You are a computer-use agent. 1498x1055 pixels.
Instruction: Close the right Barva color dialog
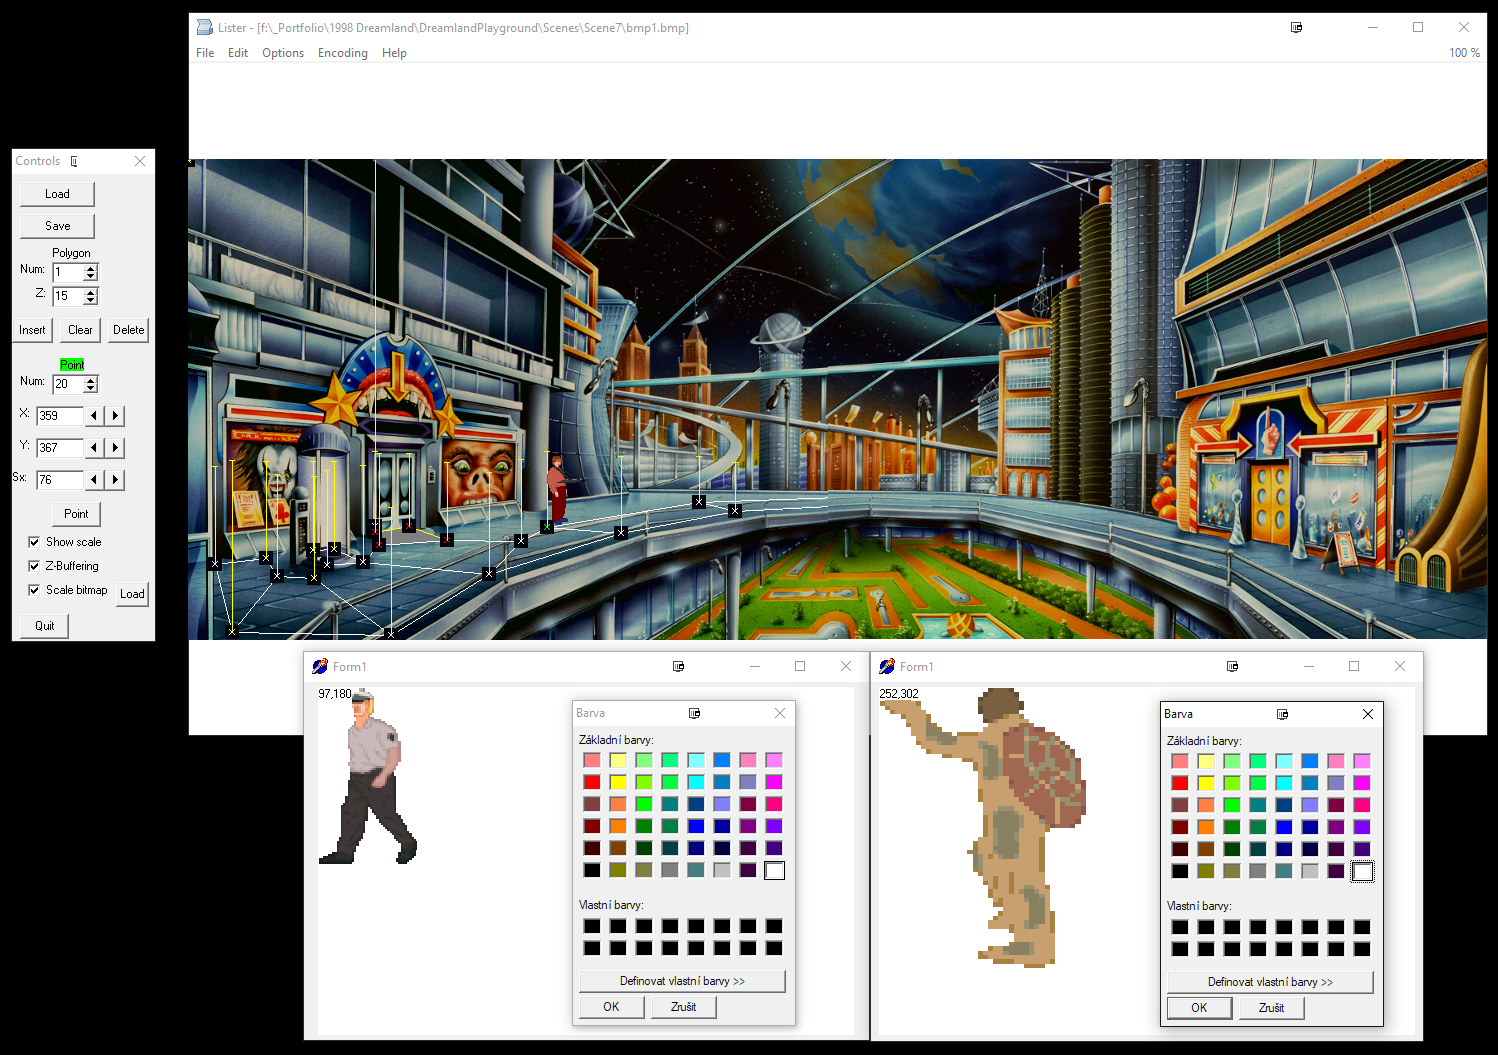1368,714
